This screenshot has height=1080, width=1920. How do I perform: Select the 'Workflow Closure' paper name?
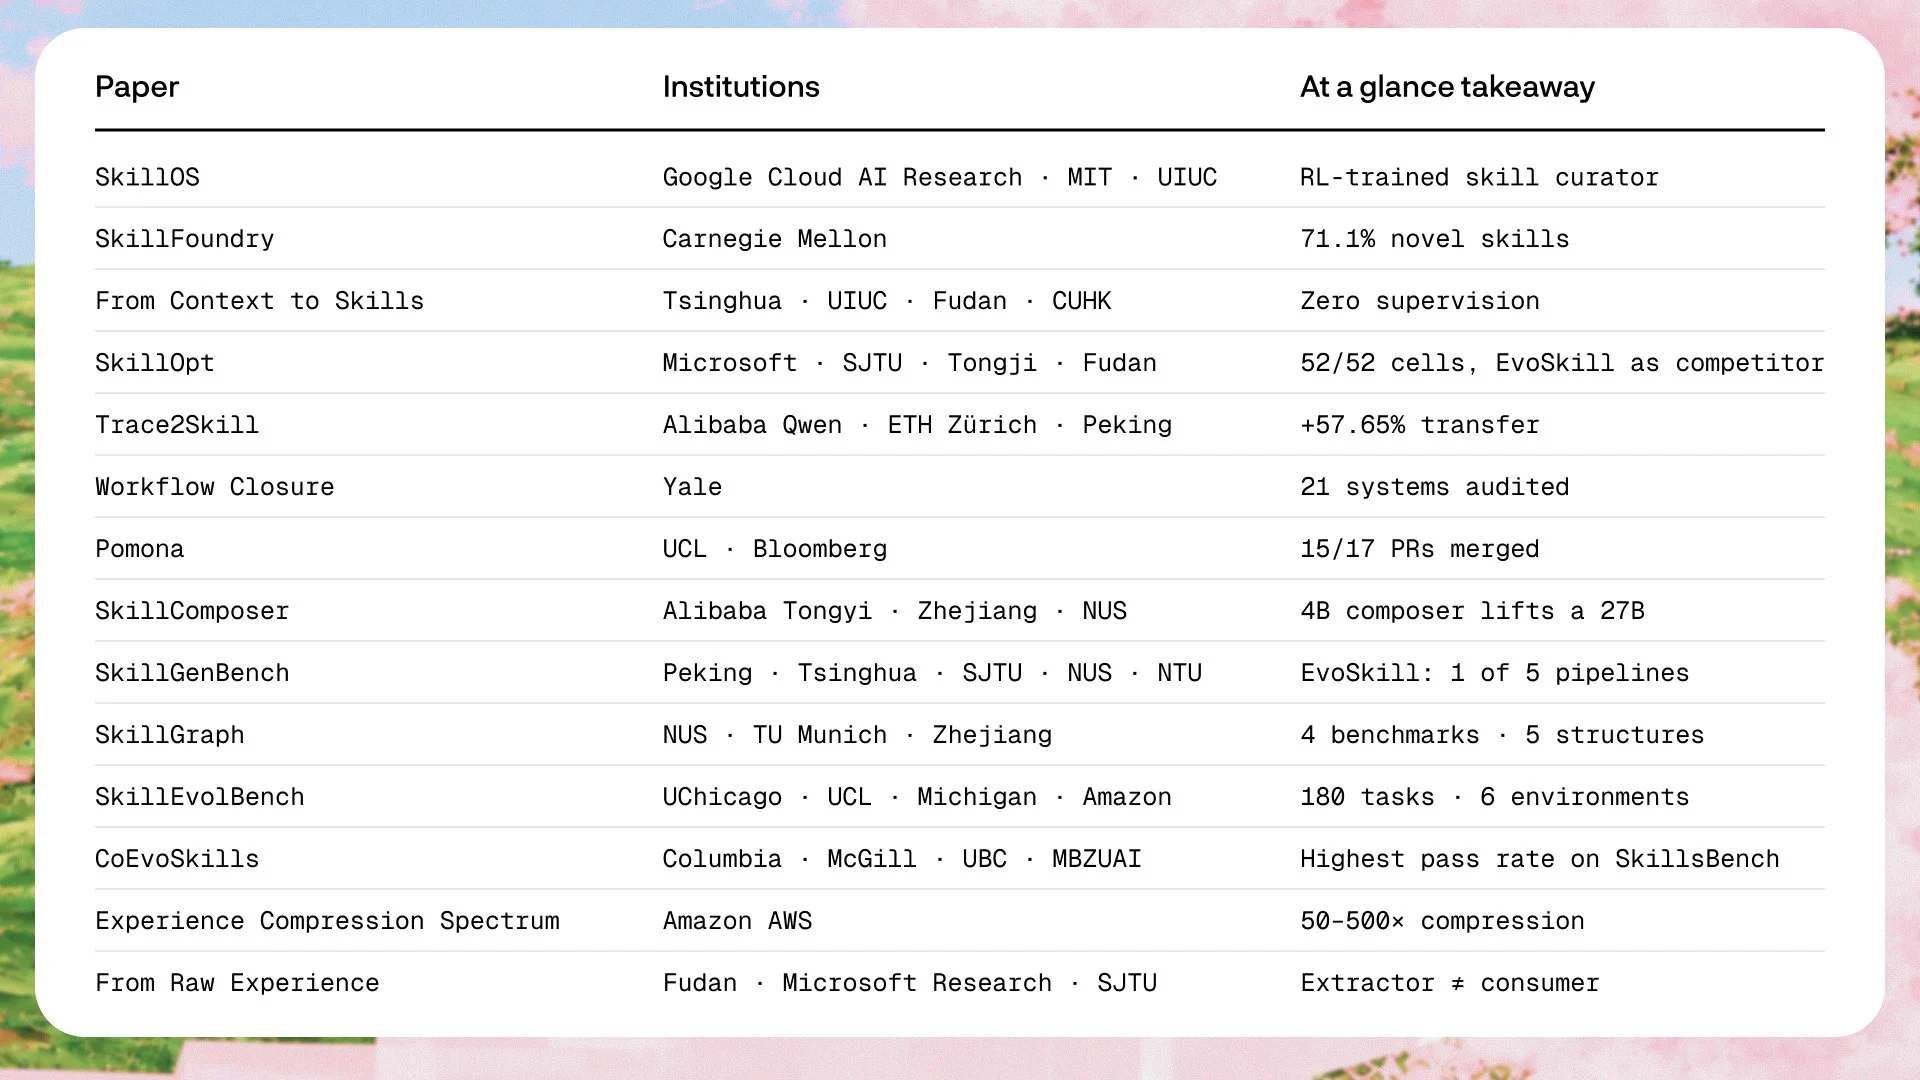click(214, 487)
